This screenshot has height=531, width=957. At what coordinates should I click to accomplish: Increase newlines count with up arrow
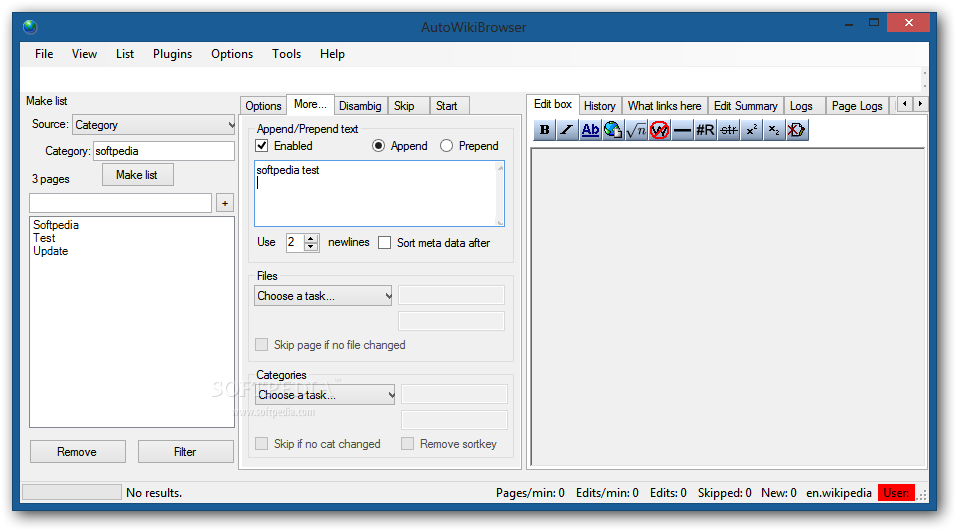click(311, 239)
